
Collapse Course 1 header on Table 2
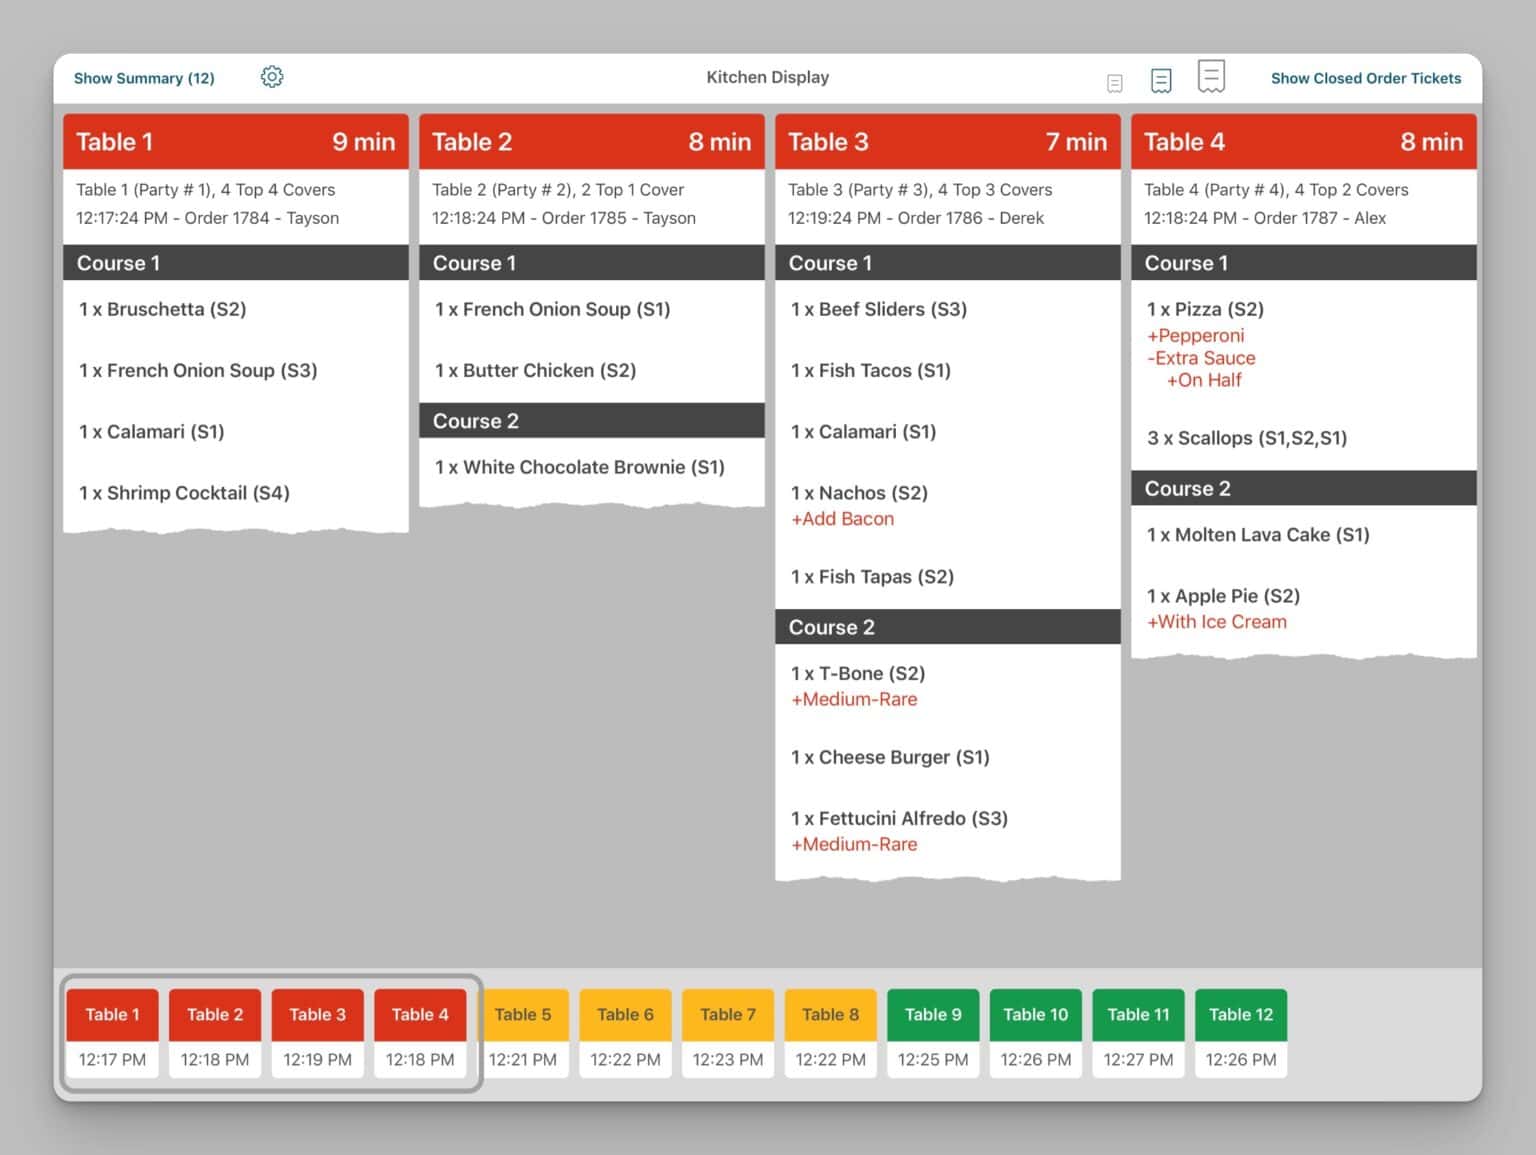pos(591,263)
